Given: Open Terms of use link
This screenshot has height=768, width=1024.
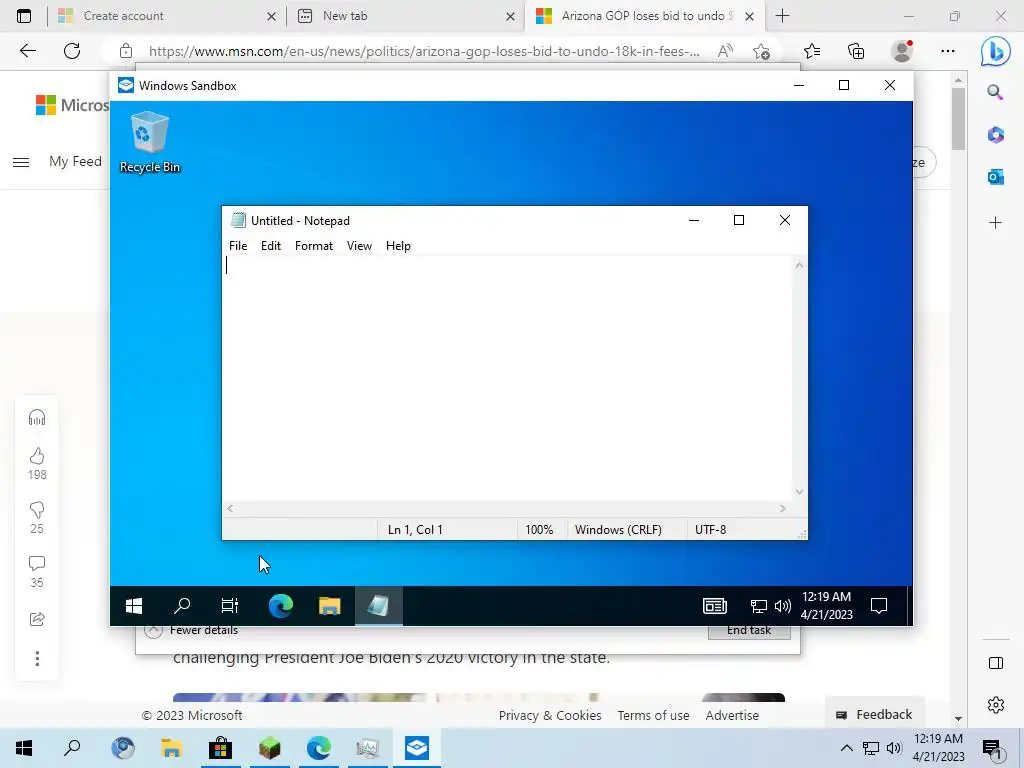Looking at the screenshot, I should 653,715.
